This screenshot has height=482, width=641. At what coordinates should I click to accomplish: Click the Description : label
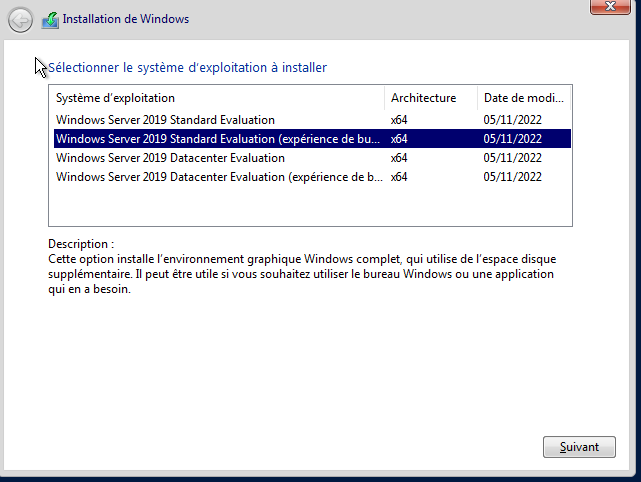[x=81, y=244]
